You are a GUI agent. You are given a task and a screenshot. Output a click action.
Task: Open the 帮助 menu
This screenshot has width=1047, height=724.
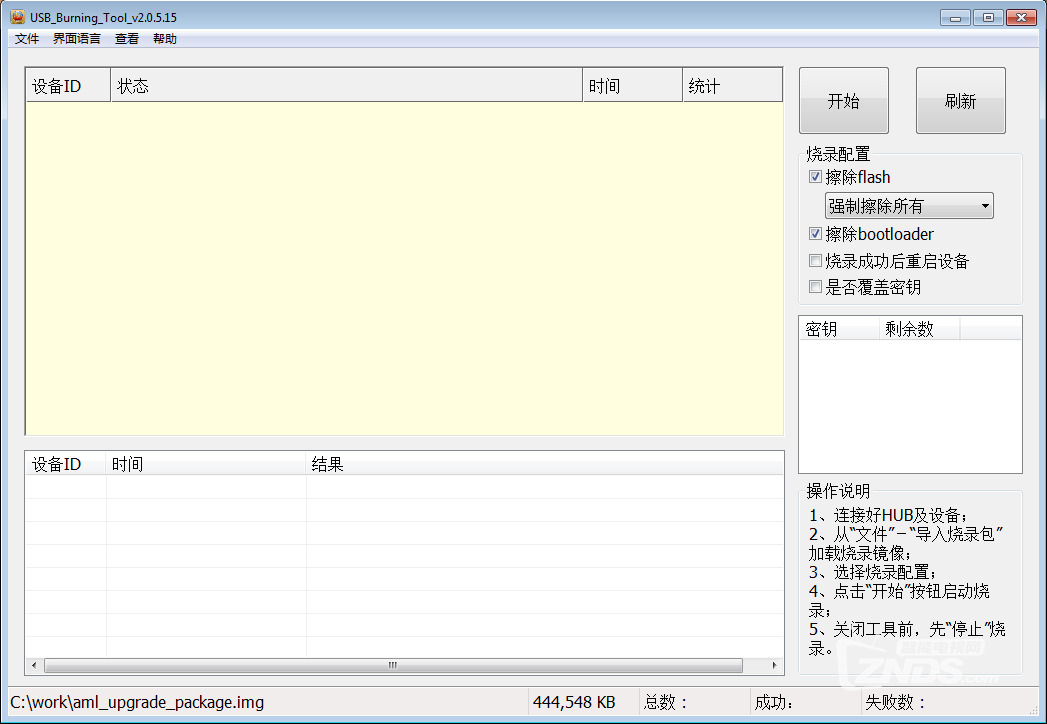pos(164,38)
